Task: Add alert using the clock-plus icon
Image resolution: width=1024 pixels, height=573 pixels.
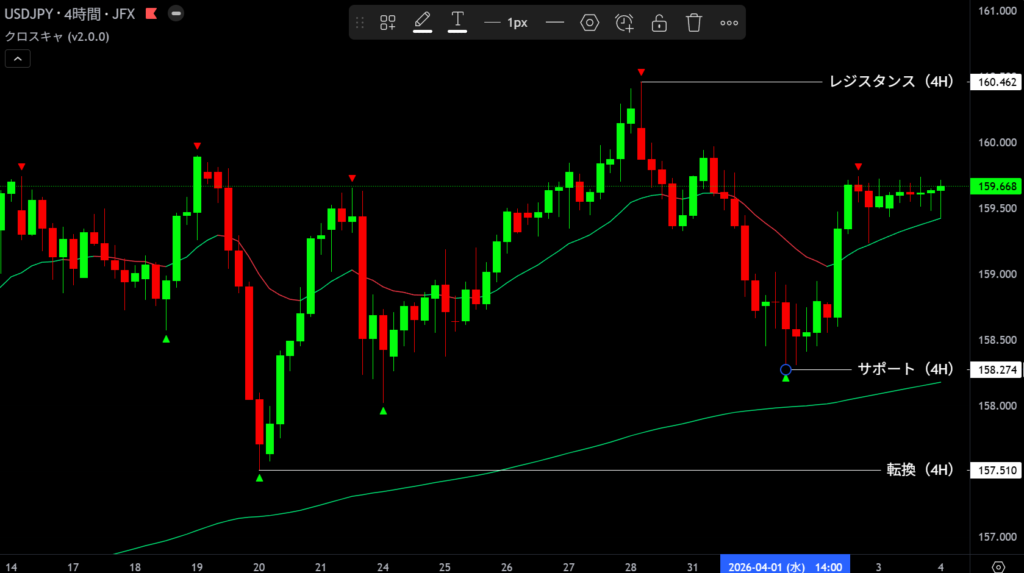Action: (624, 22)
